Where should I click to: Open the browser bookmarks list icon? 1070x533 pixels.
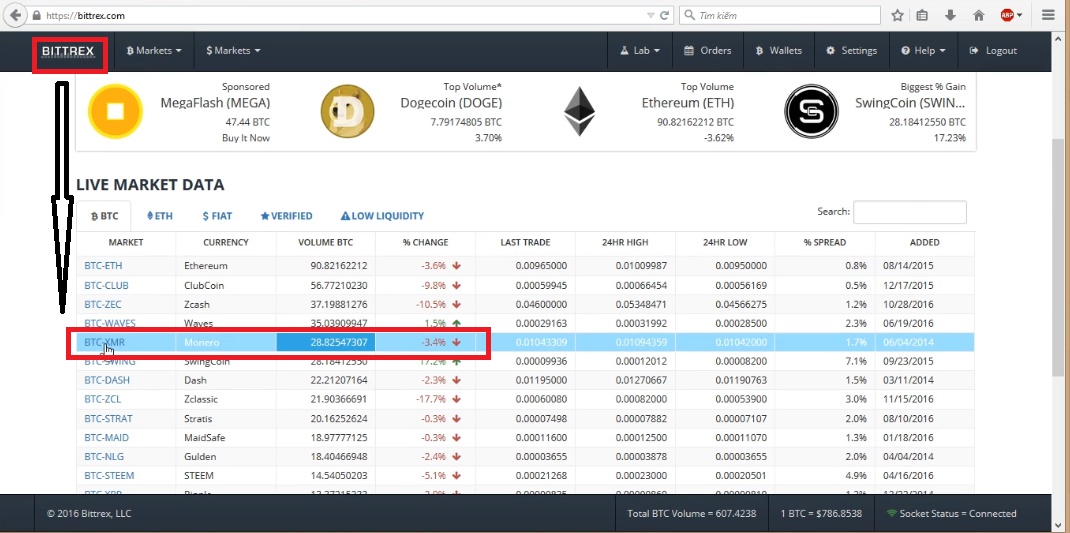922,15
